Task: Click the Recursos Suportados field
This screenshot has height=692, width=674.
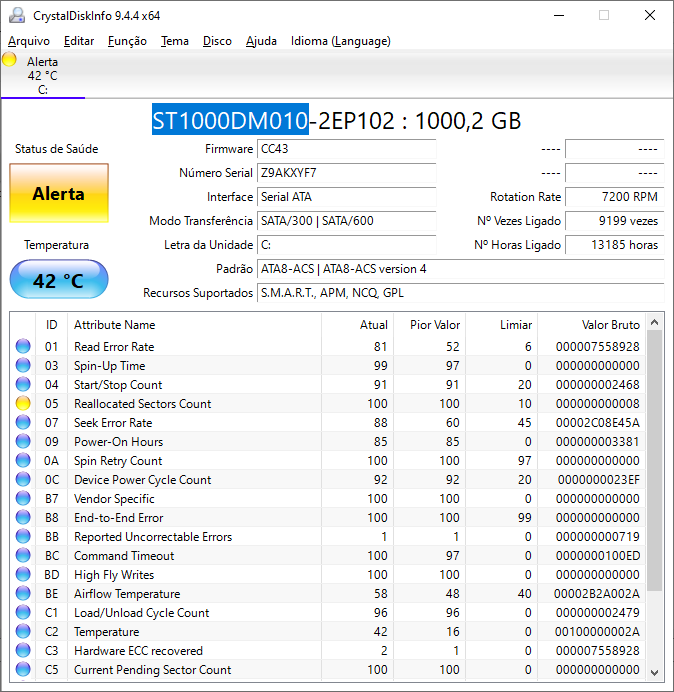Action: (460, 293)
